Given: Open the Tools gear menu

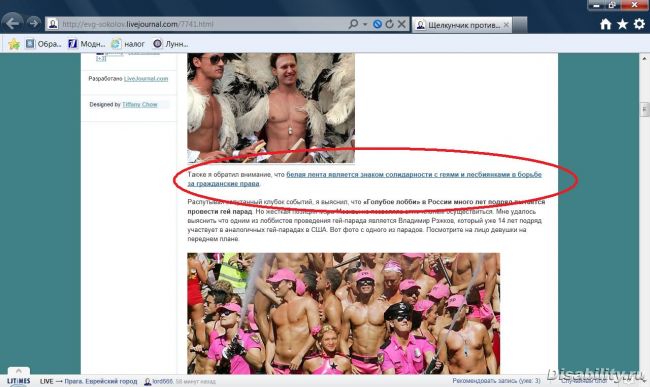Looking at the screenshot, I should click(639, 24).
